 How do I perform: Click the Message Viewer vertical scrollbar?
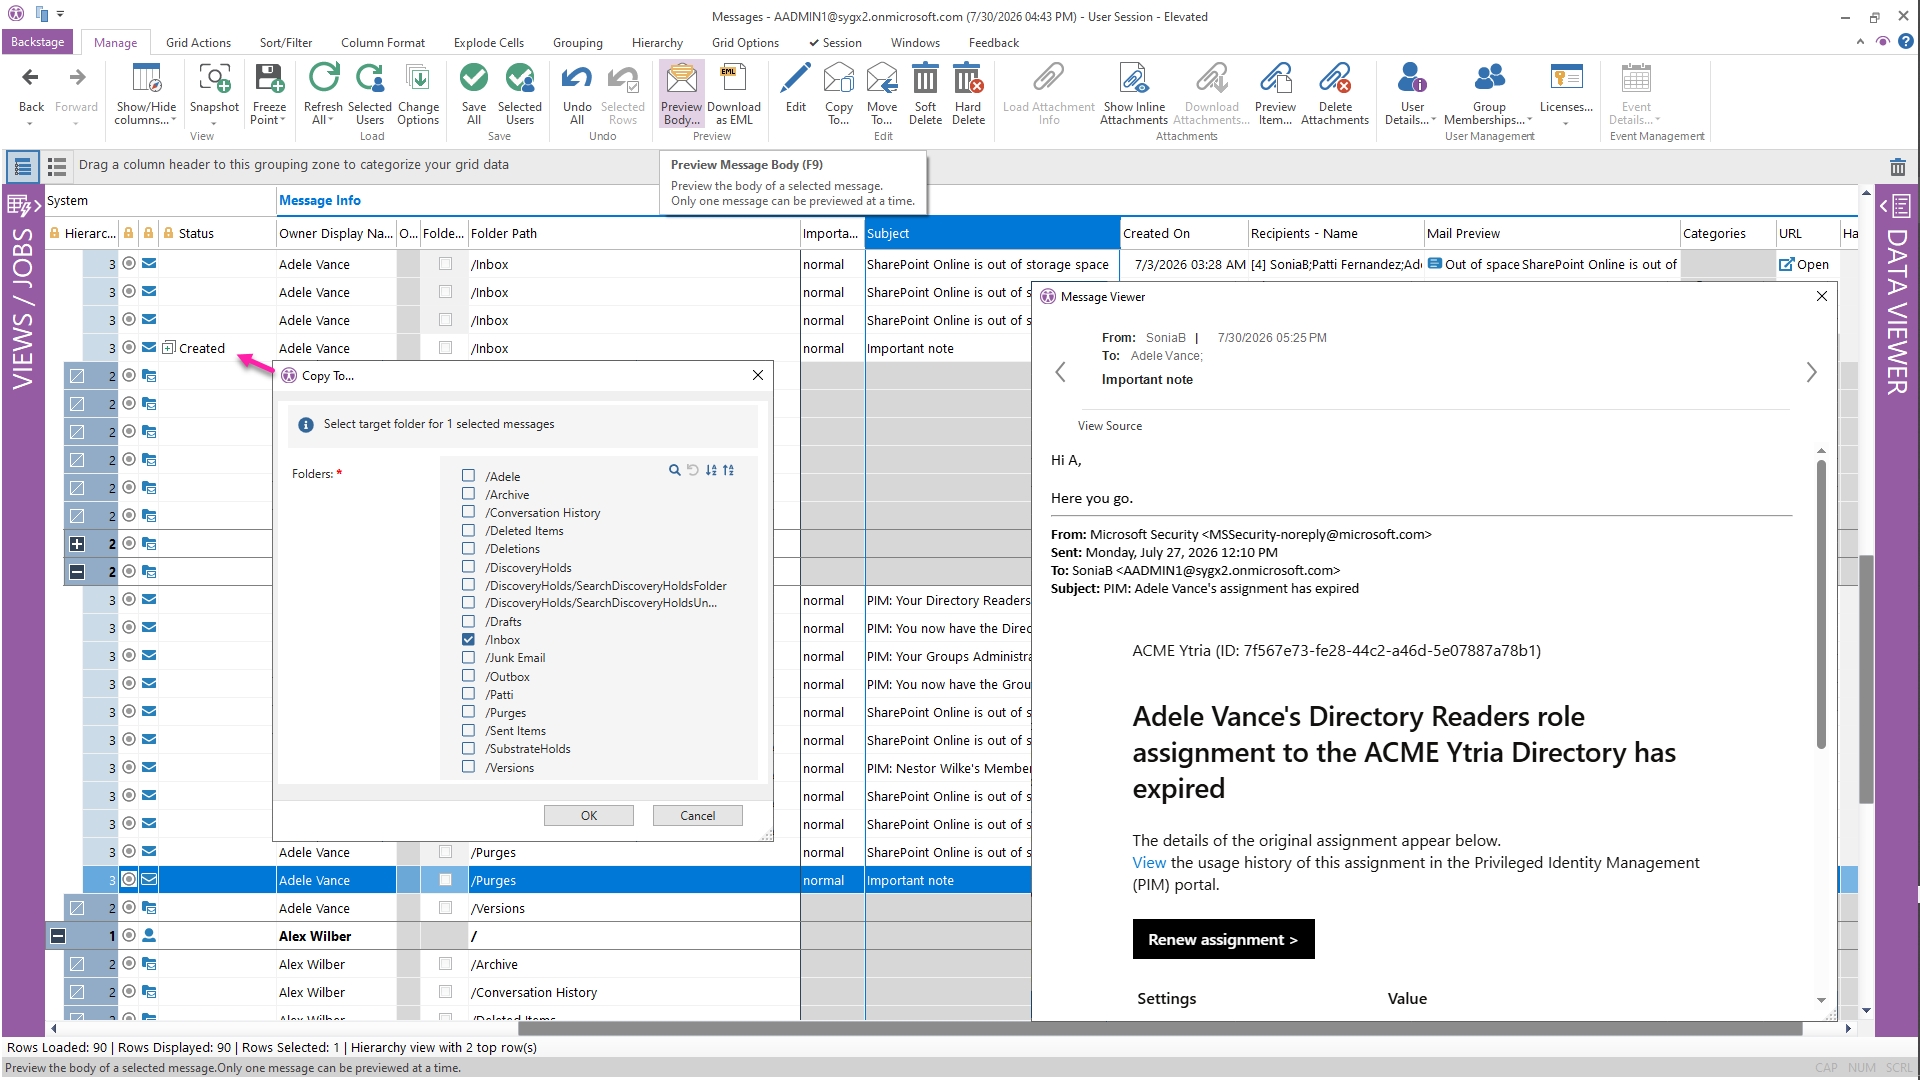pos(1821,603)
